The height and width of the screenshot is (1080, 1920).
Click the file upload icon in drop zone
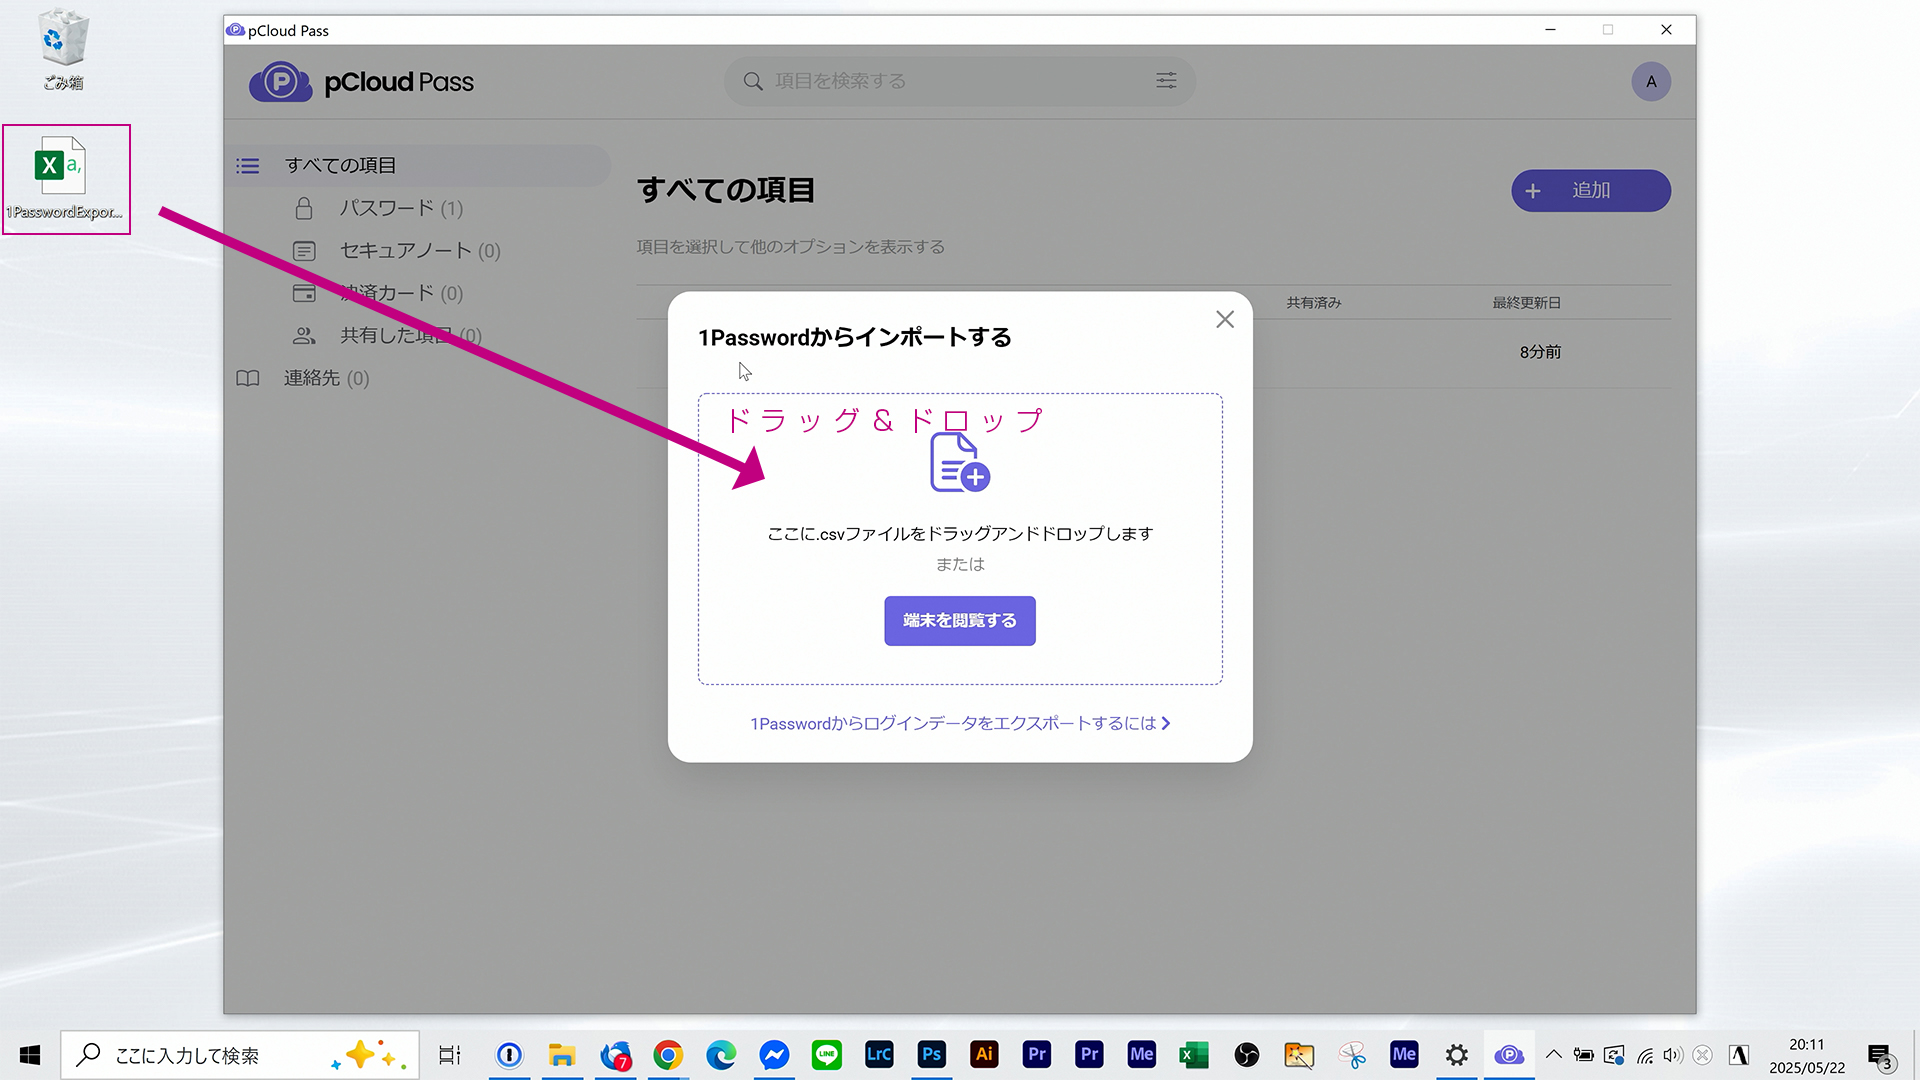959,463
